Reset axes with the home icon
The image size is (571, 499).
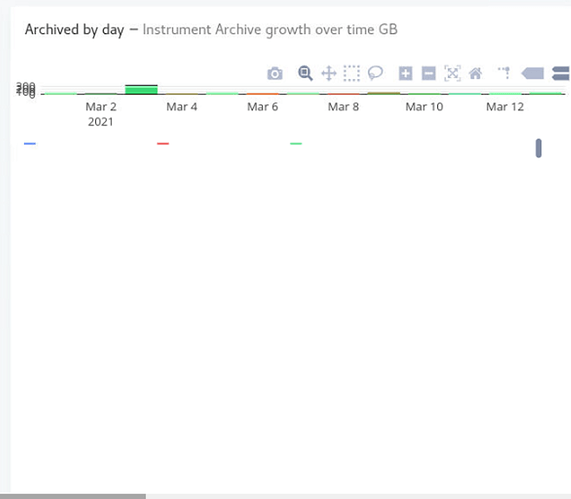(x=475, y=74)
